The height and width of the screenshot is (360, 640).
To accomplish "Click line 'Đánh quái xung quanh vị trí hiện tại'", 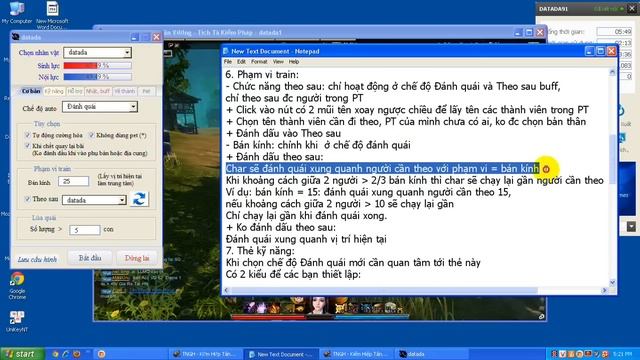I will coord(306,239).
